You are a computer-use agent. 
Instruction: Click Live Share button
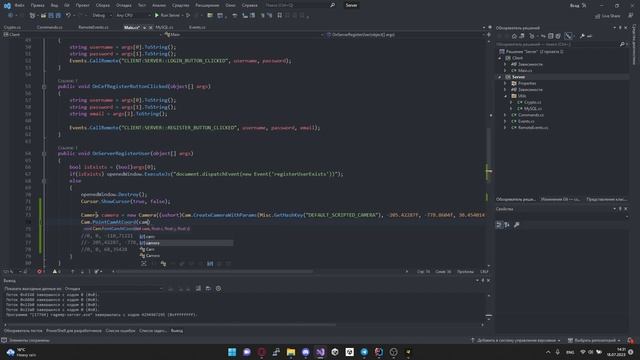[x=607, y=16]
